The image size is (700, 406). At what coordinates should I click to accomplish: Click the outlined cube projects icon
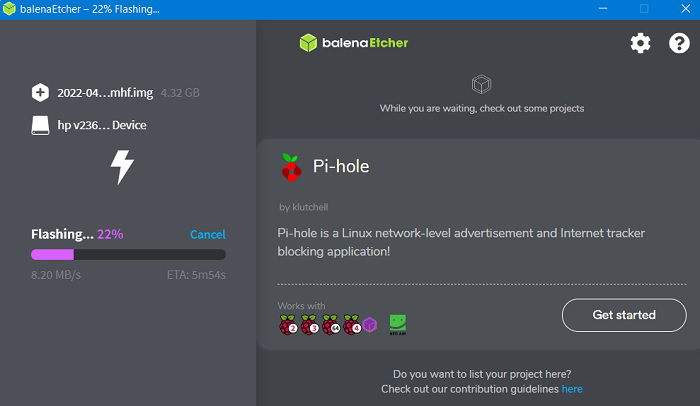(x=481, y=84)
